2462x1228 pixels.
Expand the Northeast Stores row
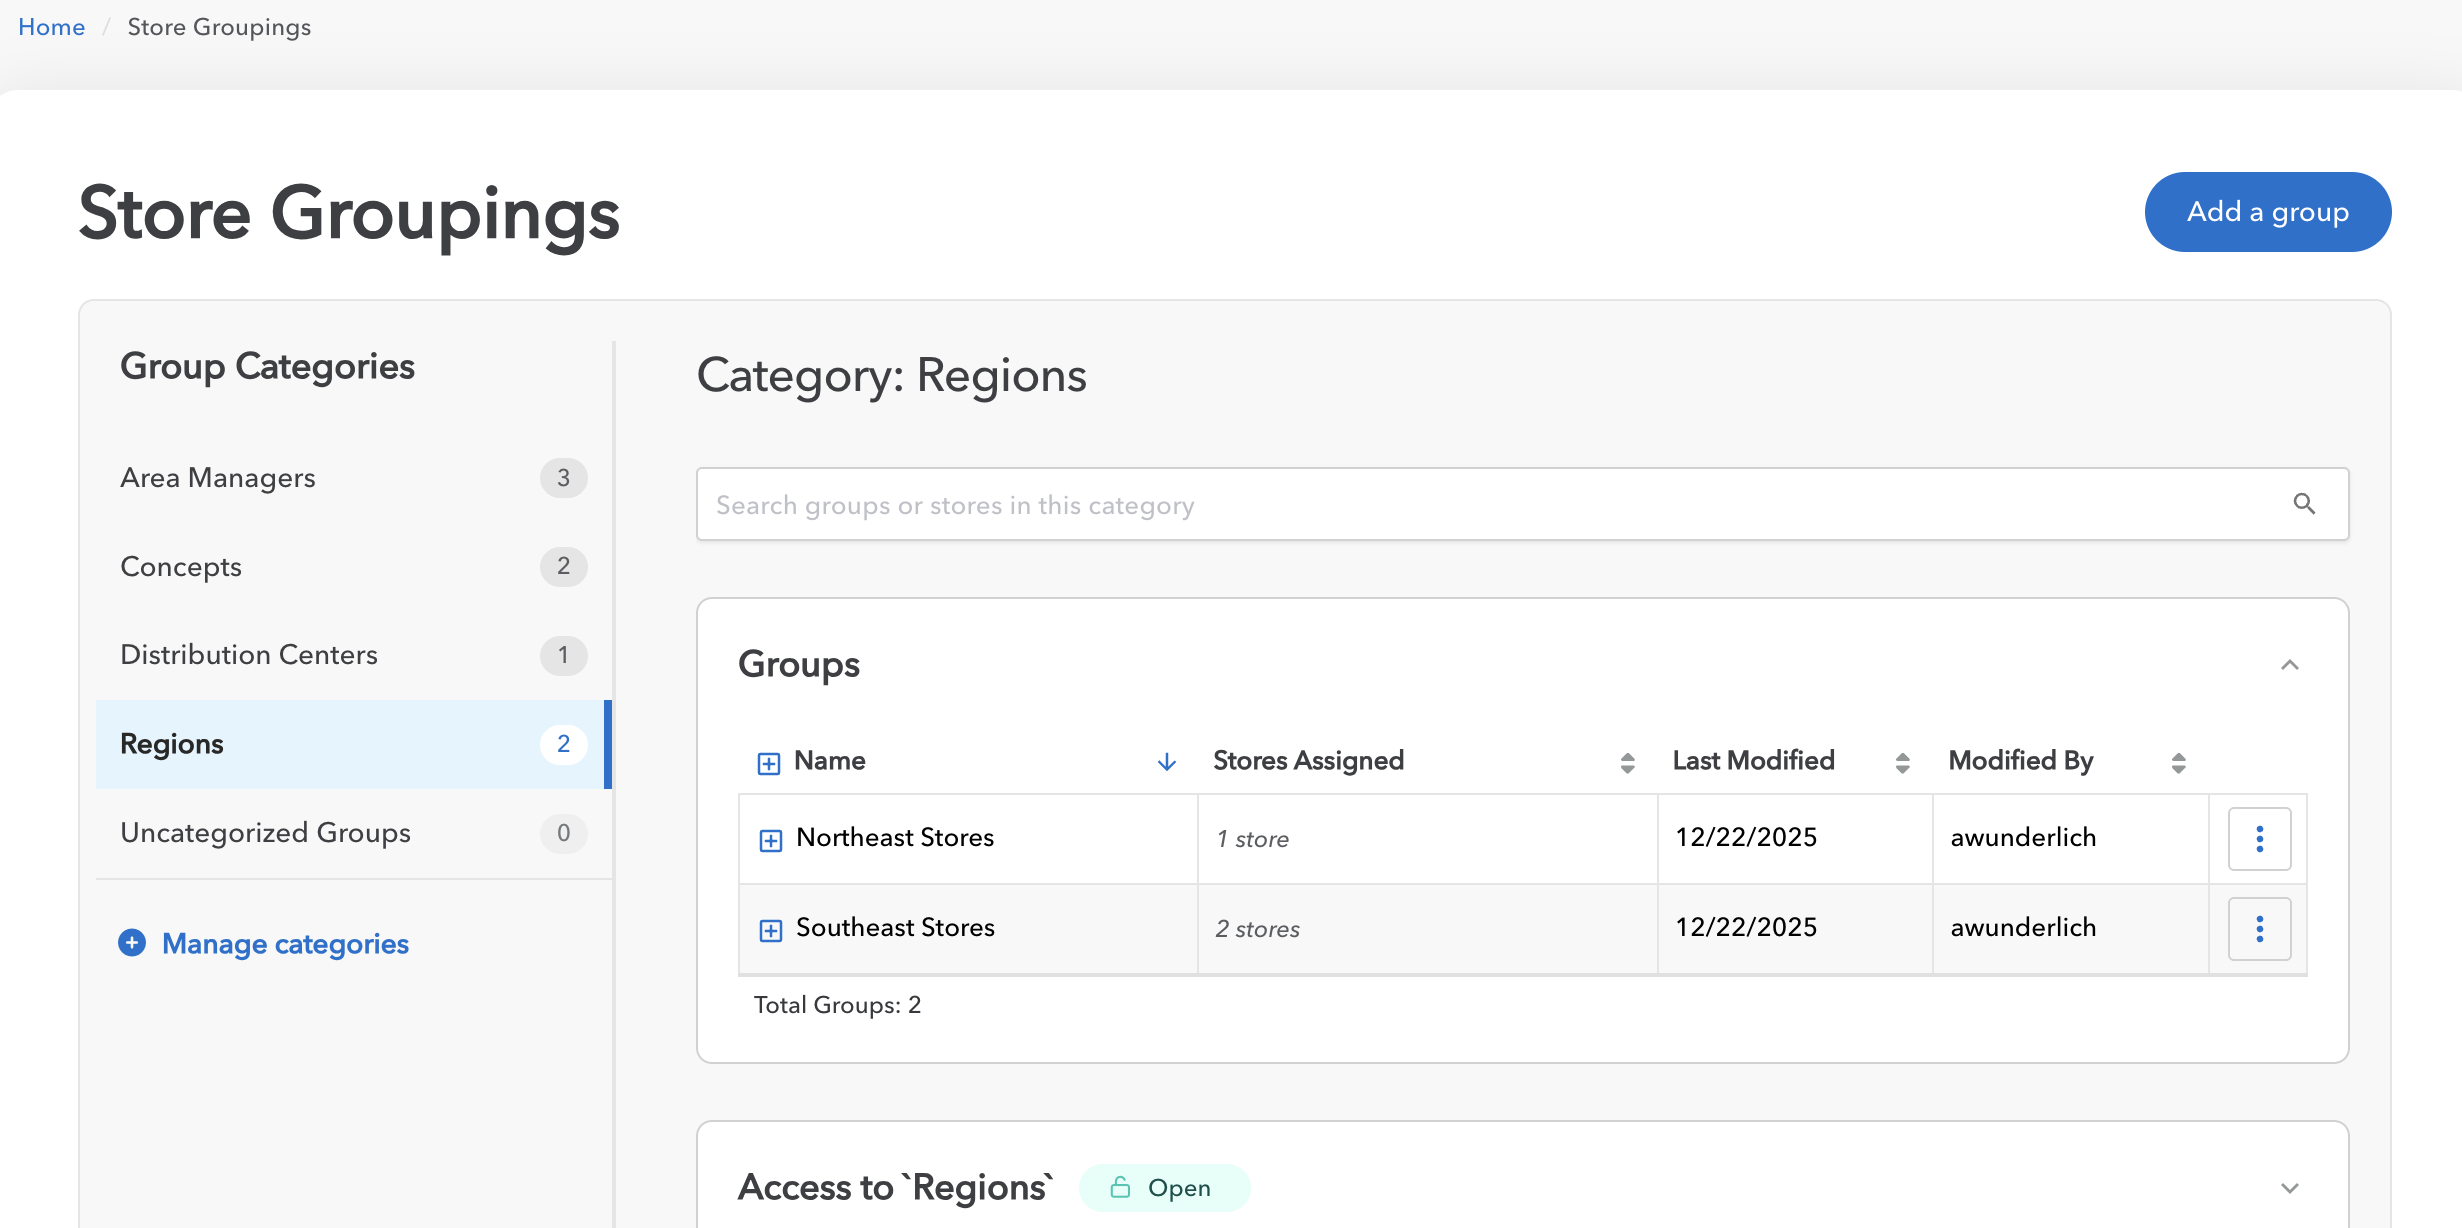pyautogui.click(x=770, y=840)
